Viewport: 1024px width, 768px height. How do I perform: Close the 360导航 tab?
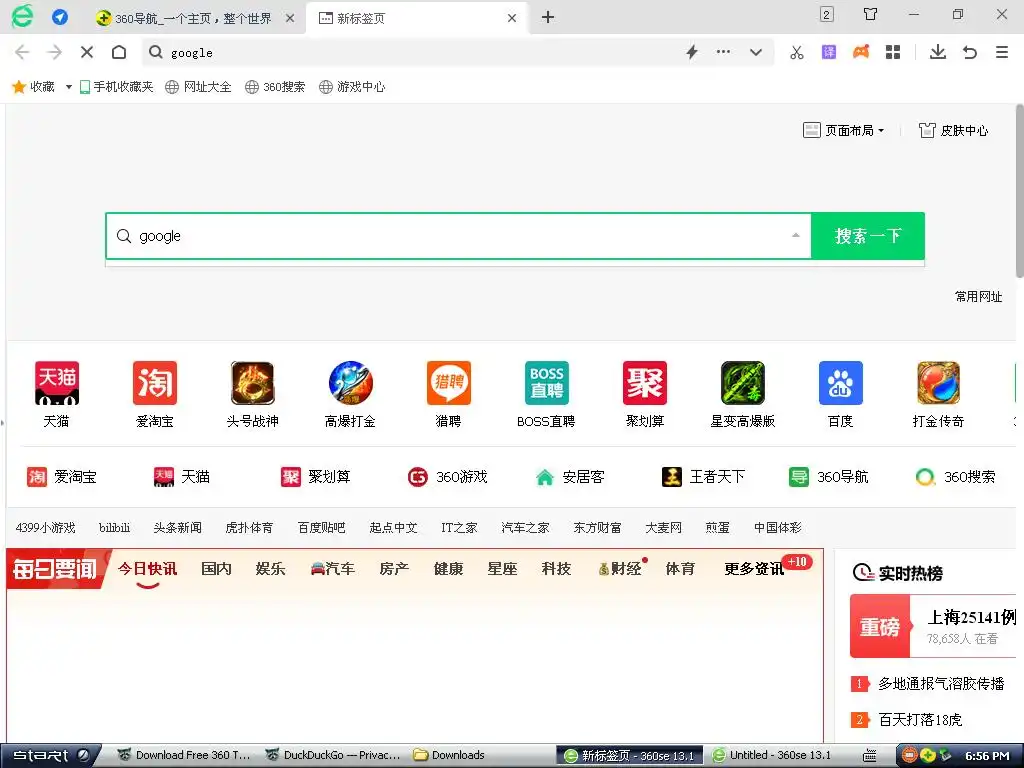(290, 18)
